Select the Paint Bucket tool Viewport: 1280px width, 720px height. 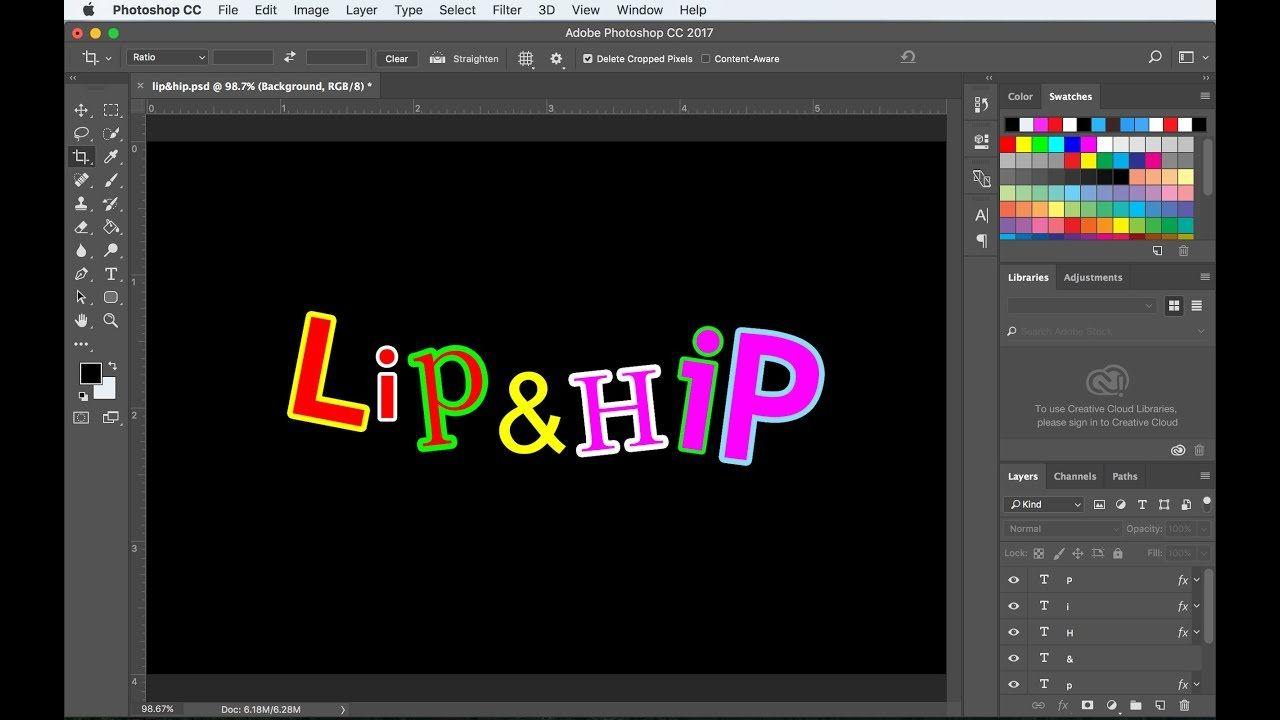111,227
